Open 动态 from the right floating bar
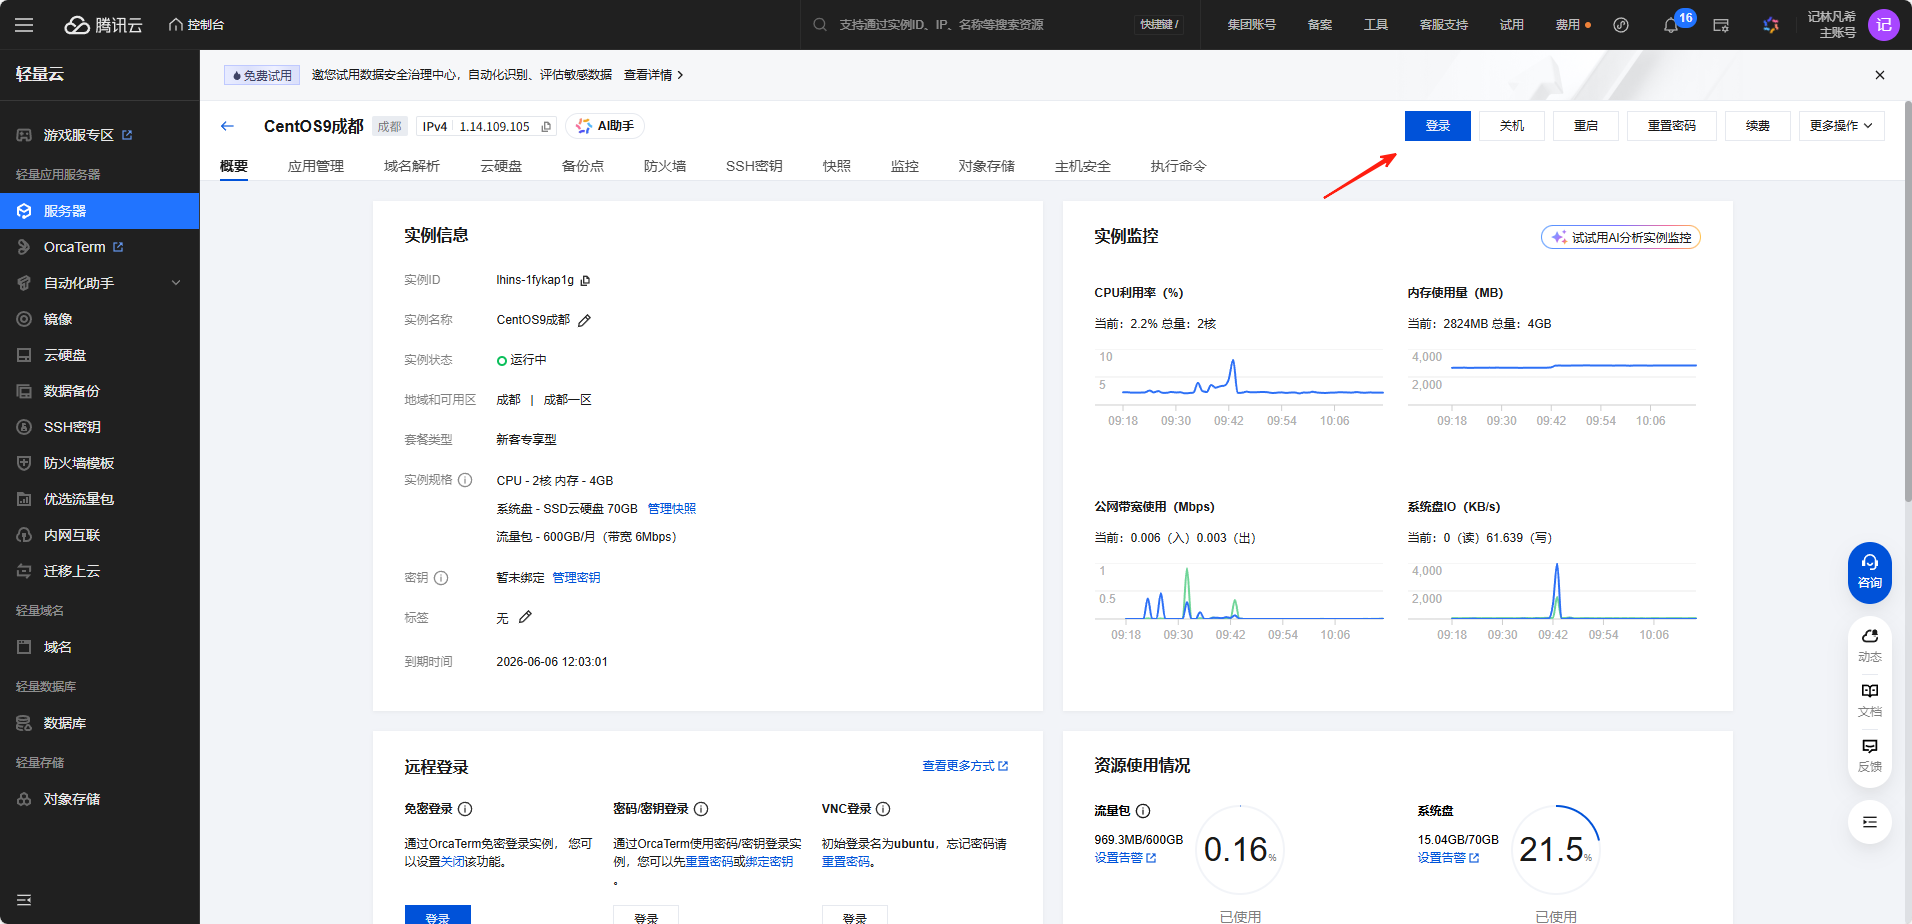 1870,646
